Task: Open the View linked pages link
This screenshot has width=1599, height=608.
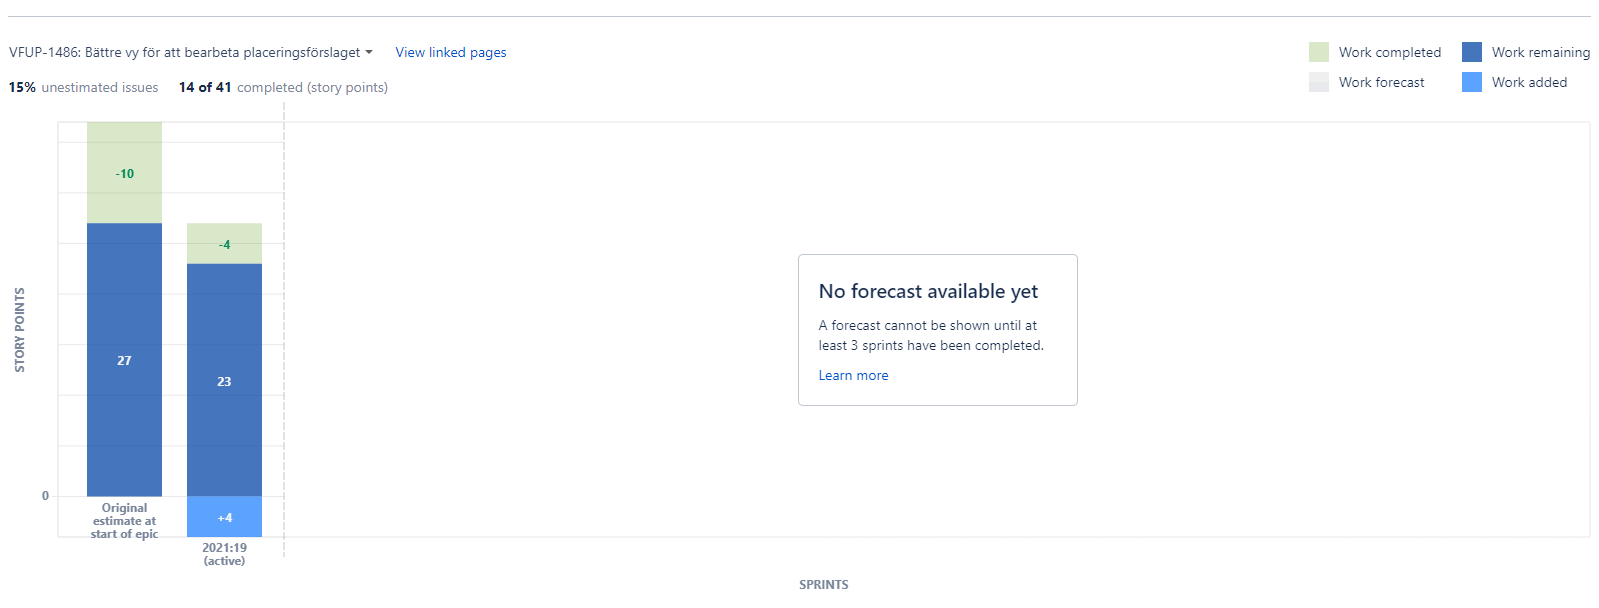Action: pyautogui.click(x=451, y=52)
